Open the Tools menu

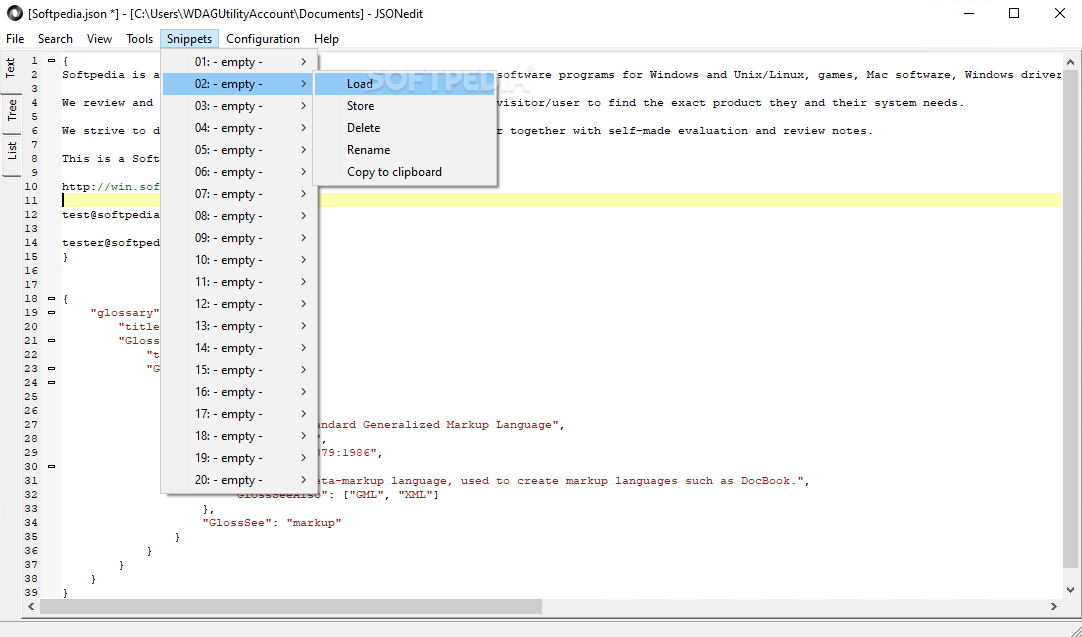click(139, 39)
